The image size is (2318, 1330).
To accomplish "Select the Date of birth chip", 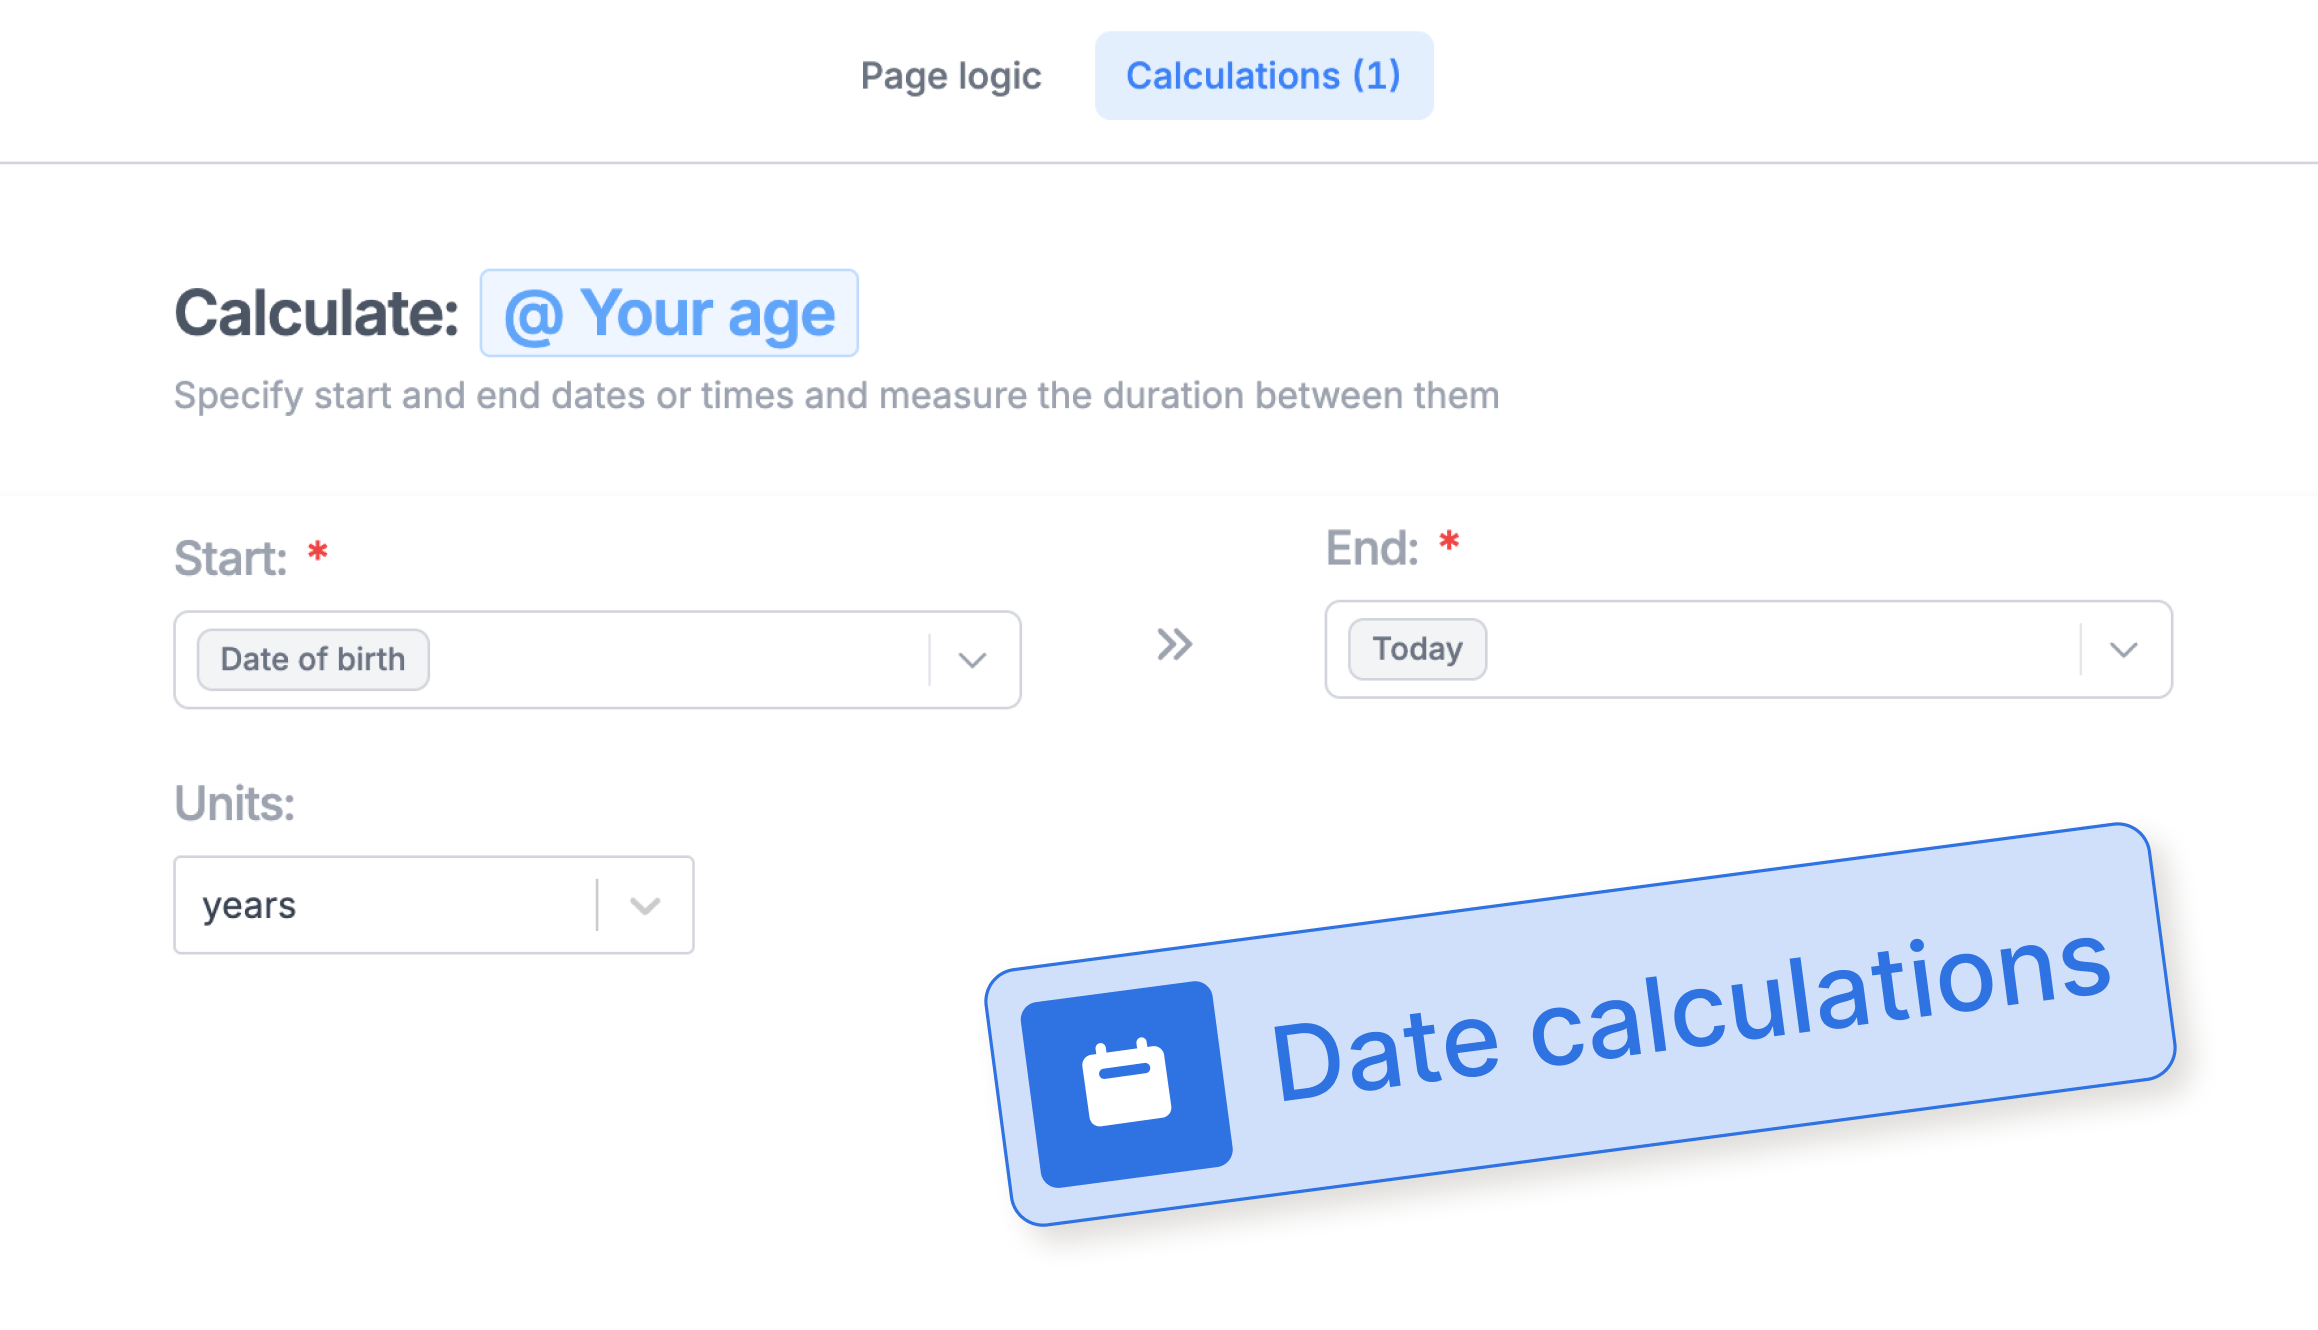I will click(313, 660).
